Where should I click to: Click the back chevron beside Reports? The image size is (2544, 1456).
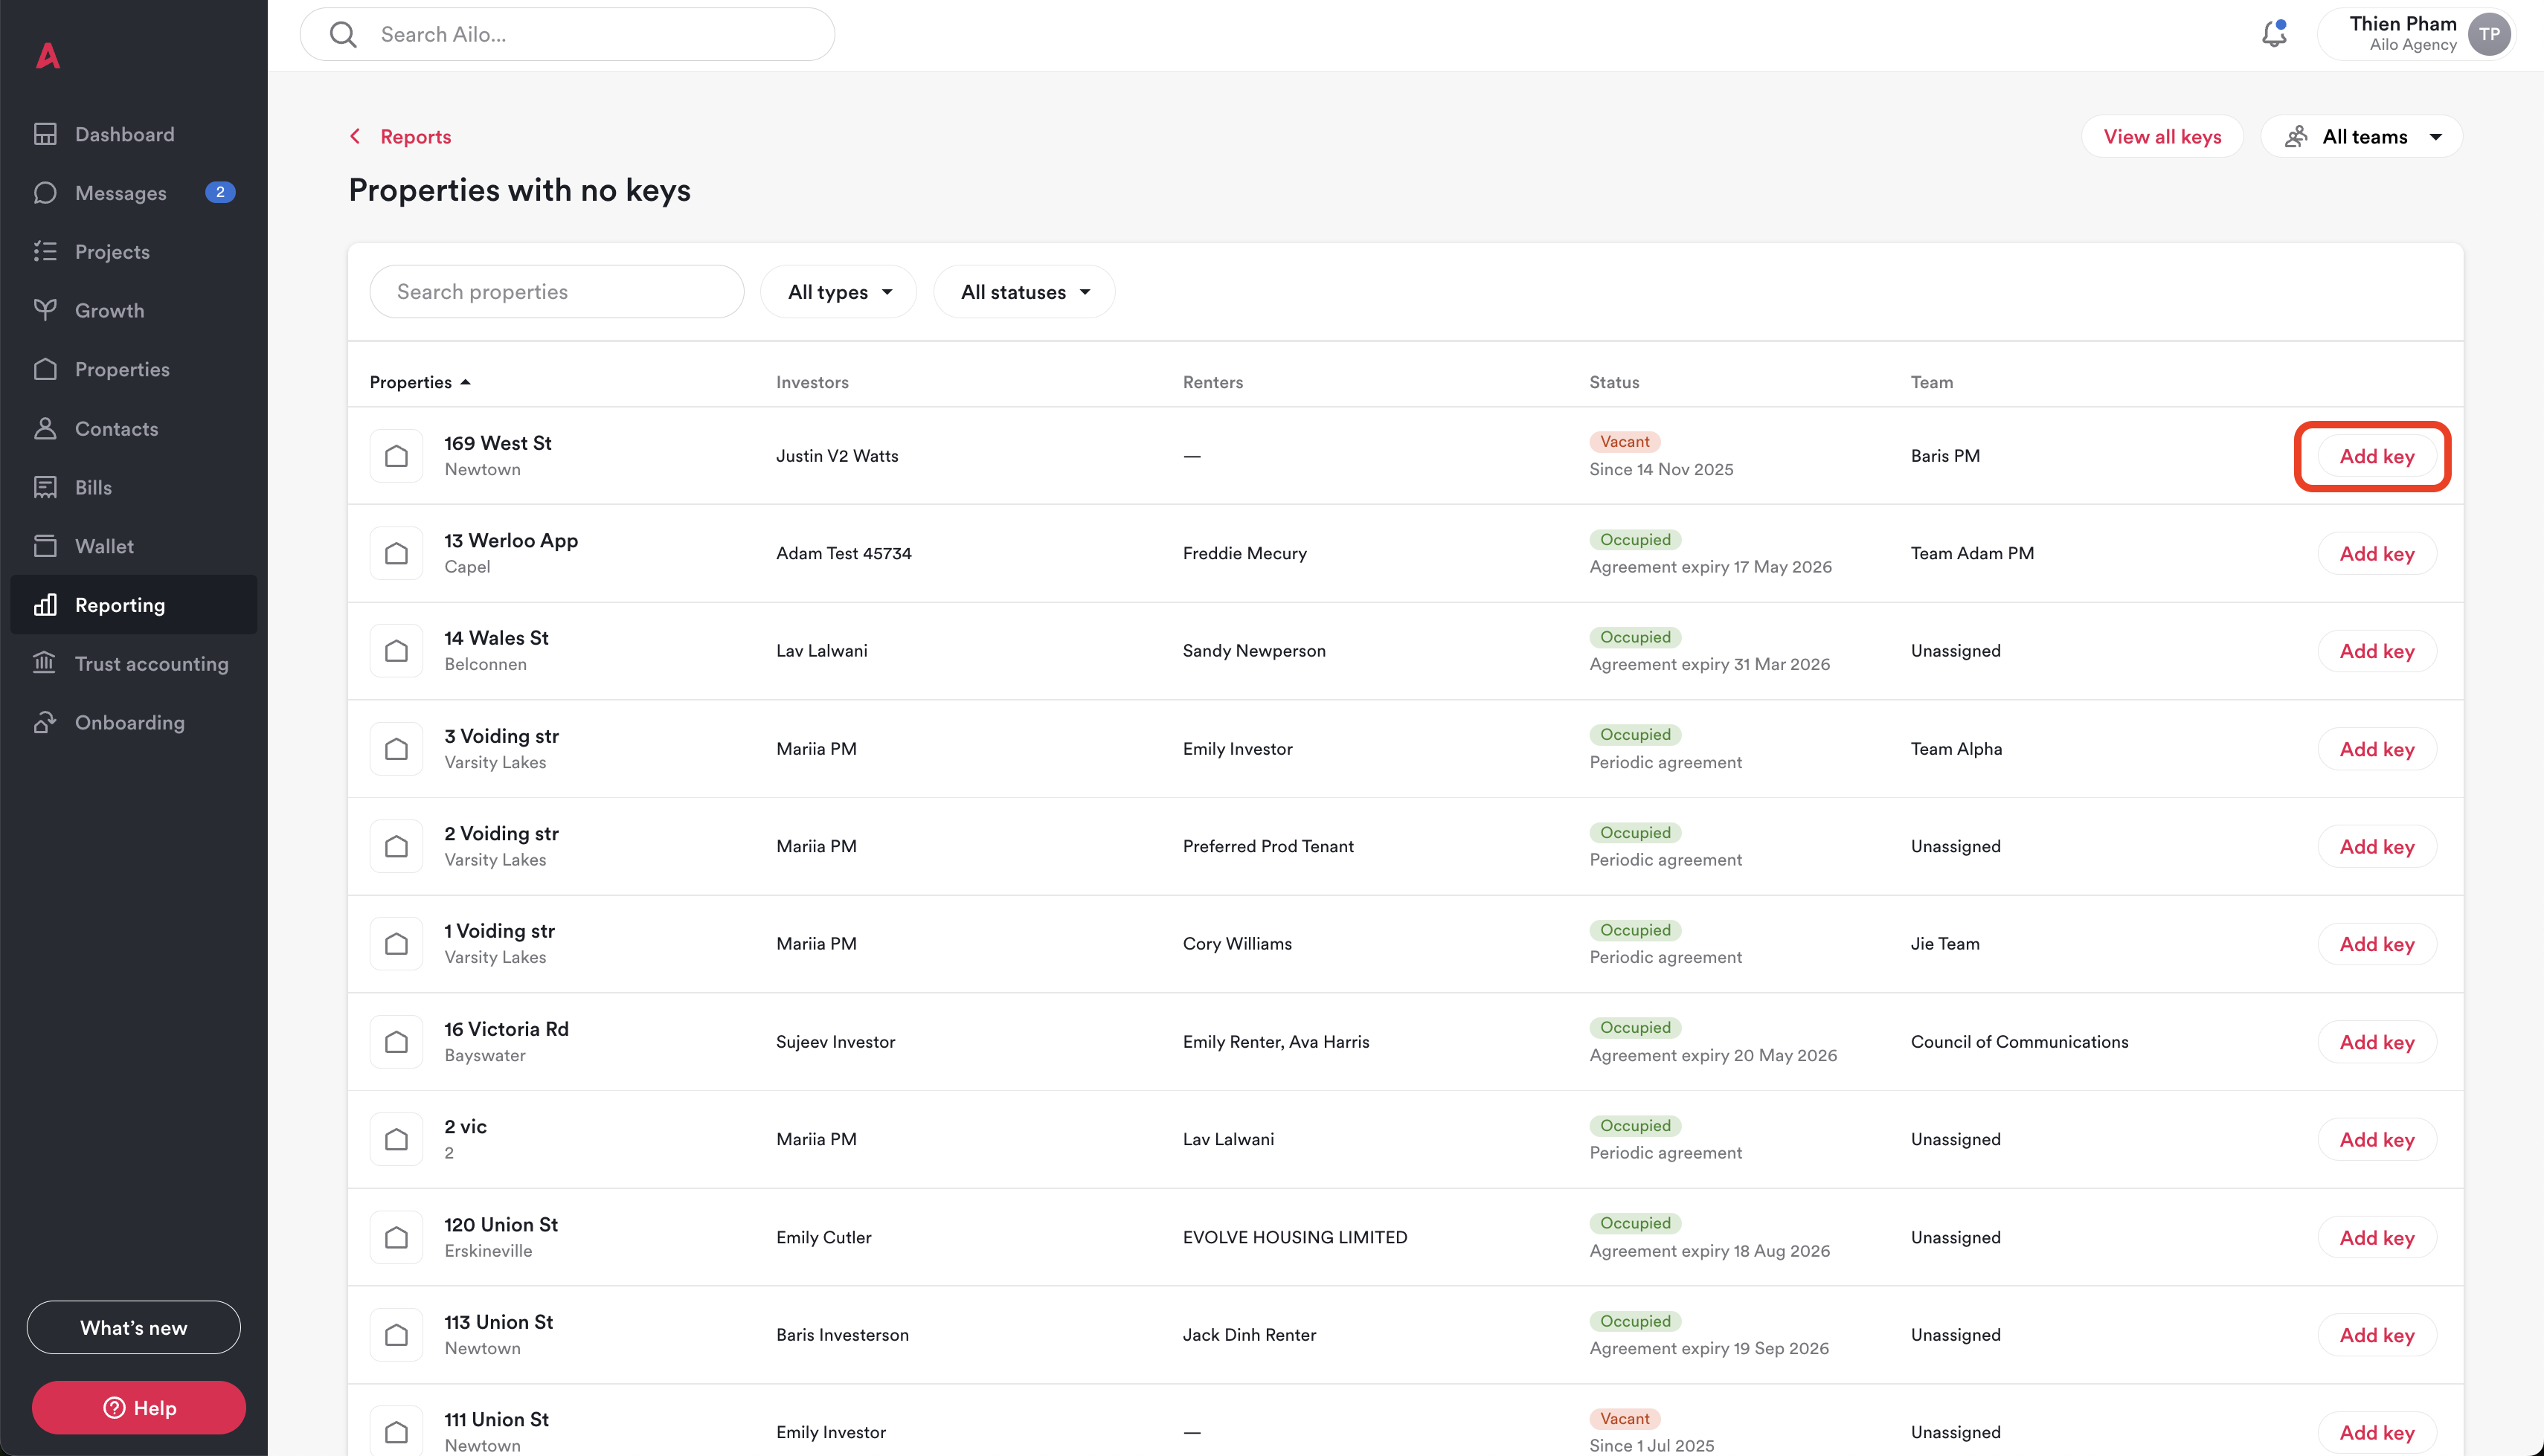click(355, 136)
